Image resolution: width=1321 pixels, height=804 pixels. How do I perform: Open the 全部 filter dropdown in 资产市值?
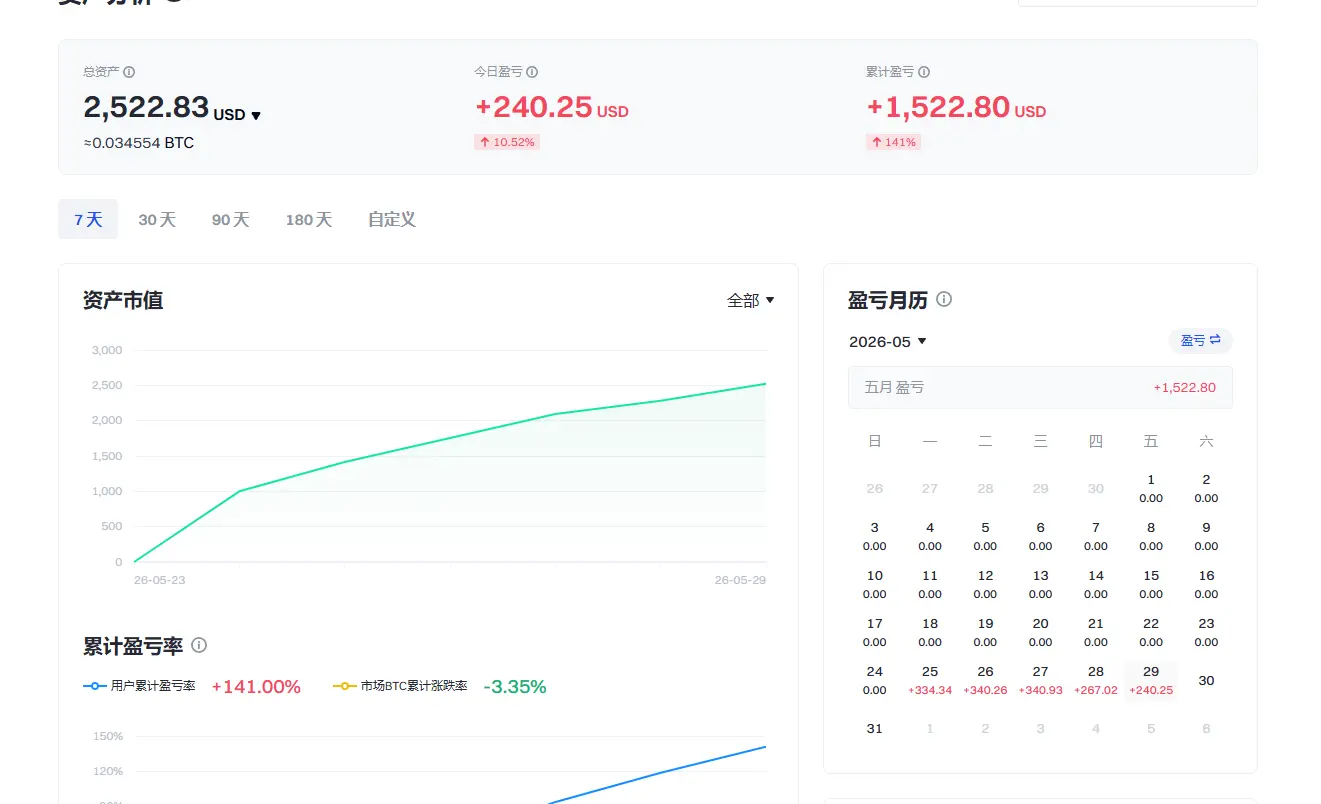pos(751,300)
